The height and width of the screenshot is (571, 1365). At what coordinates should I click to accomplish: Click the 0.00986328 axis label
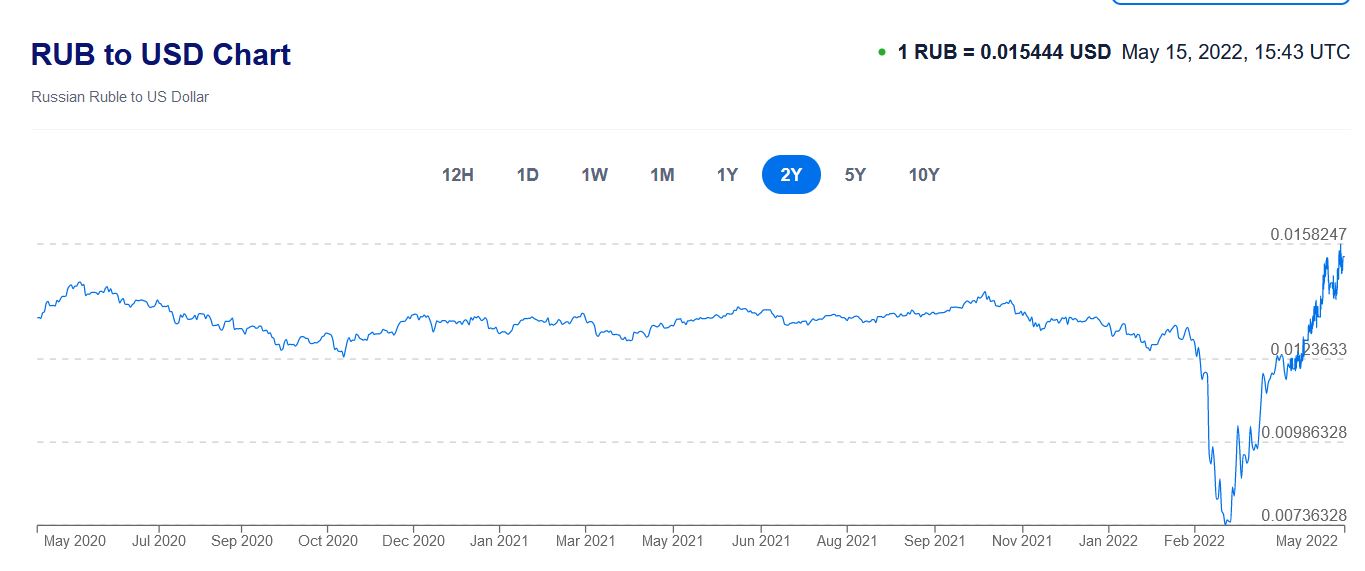pyautogui.click(x=1304, y=432)
